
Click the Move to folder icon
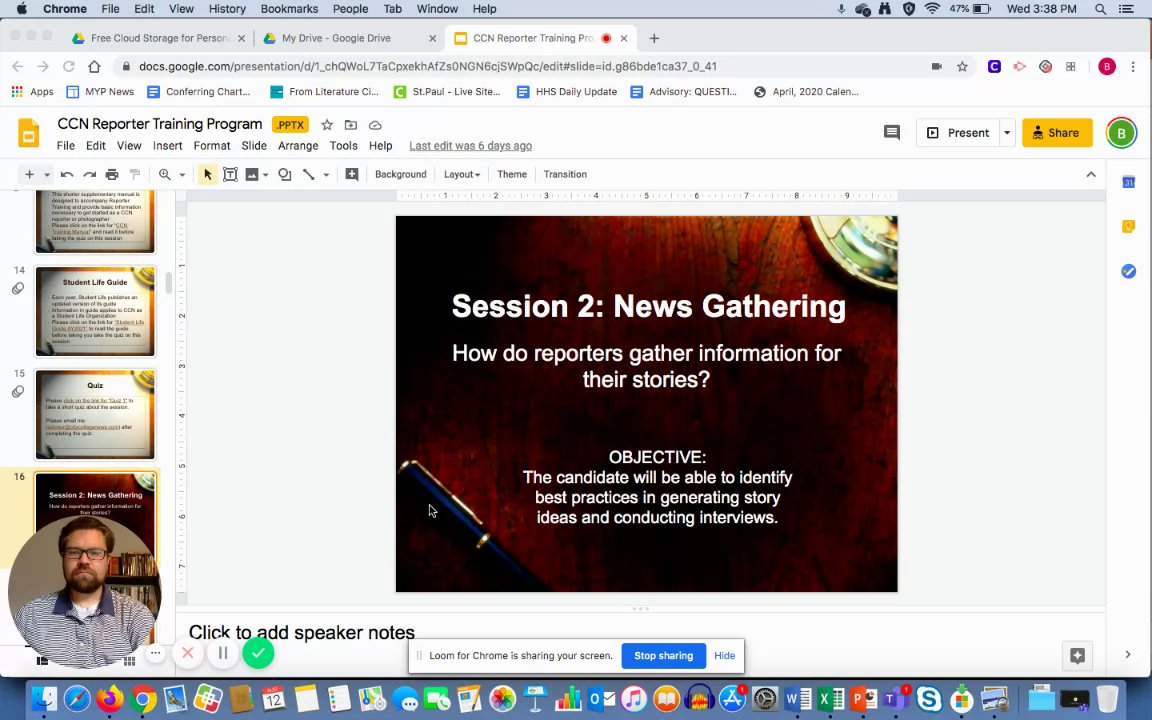(x=350, y=125)
